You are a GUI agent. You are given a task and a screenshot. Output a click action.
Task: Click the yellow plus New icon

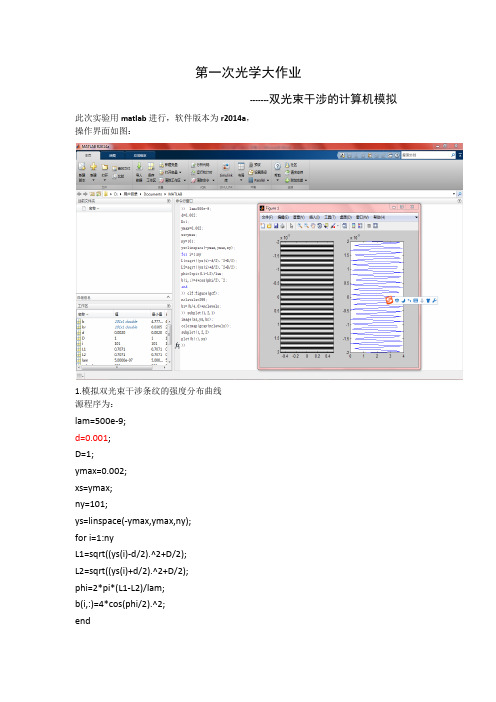point(94,167)
